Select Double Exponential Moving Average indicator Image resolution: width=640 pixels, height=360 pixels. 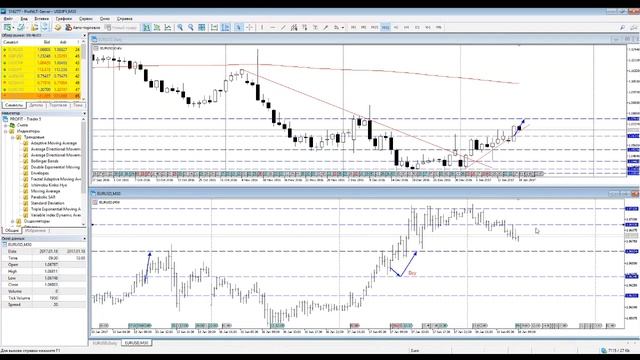tap(55, 167)
